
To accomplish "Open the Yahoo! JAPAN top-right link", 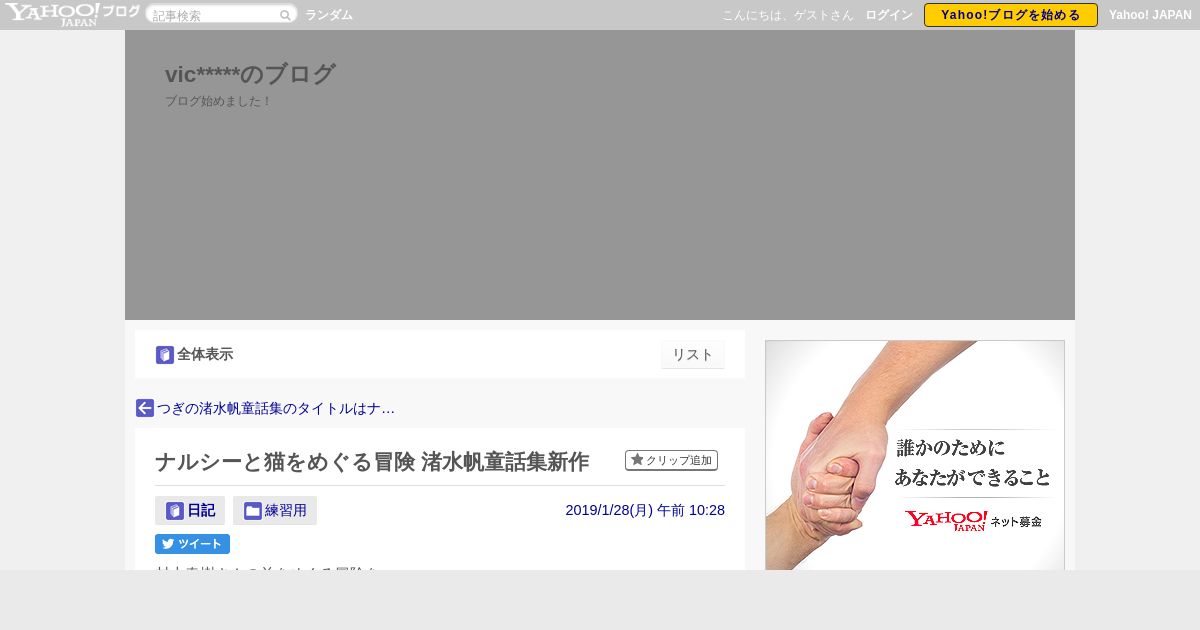I will (x=1150, y=15).
